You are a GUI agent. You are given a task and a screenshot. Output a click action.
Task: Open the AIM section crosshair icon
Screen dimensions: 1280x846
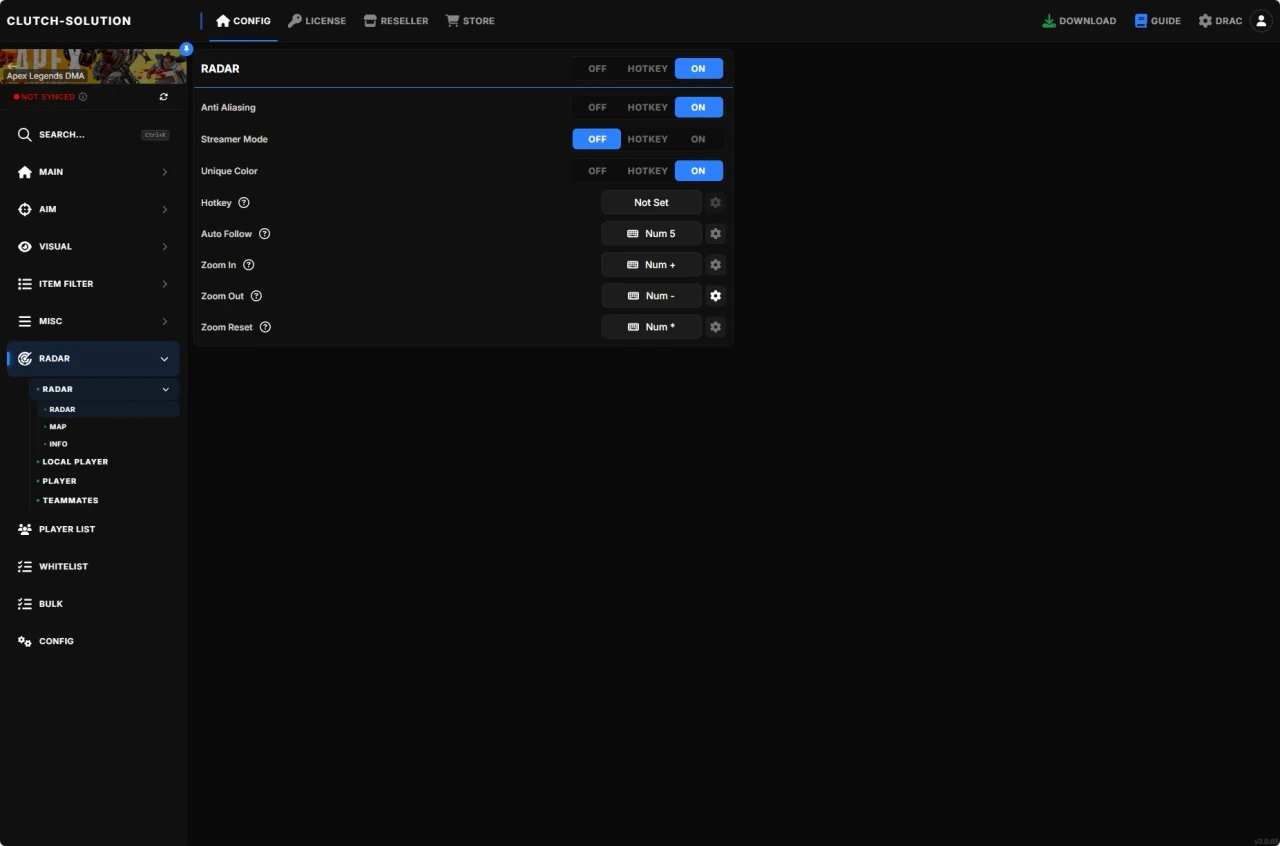[24, 209]
